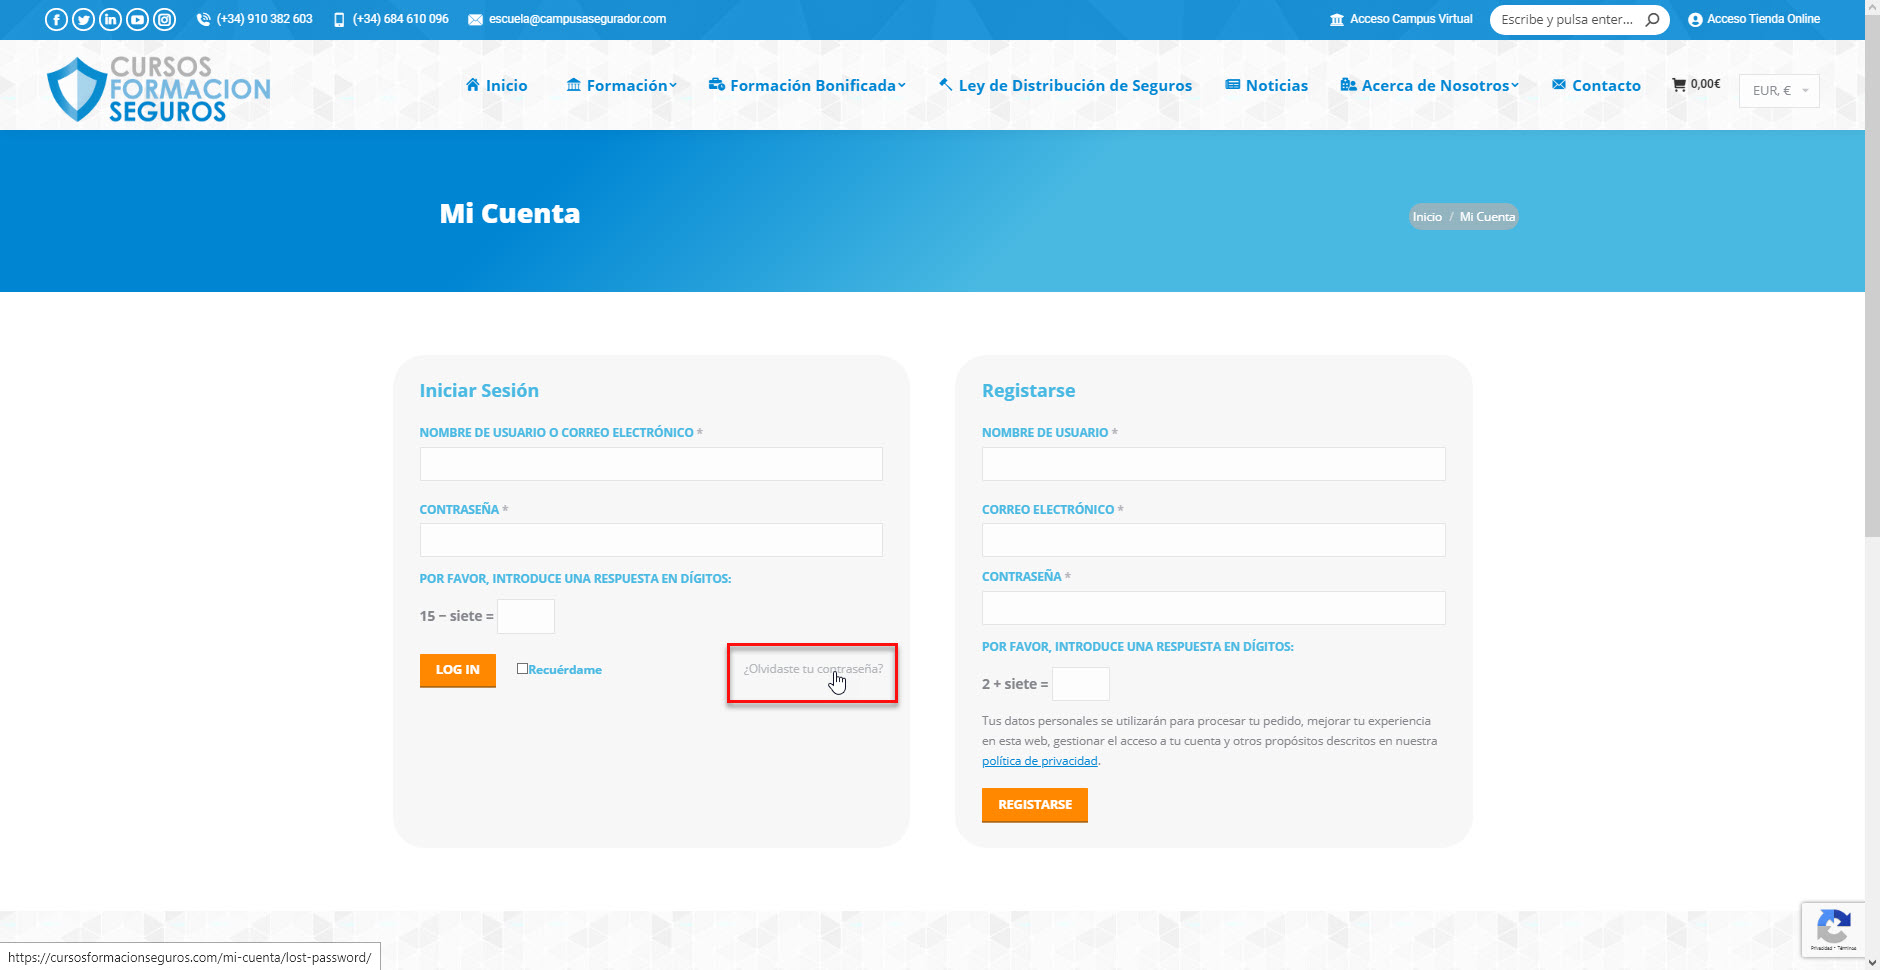1880x970 pixels.
Task: Expand the Formación menu
Action: (x=622, y=86)
